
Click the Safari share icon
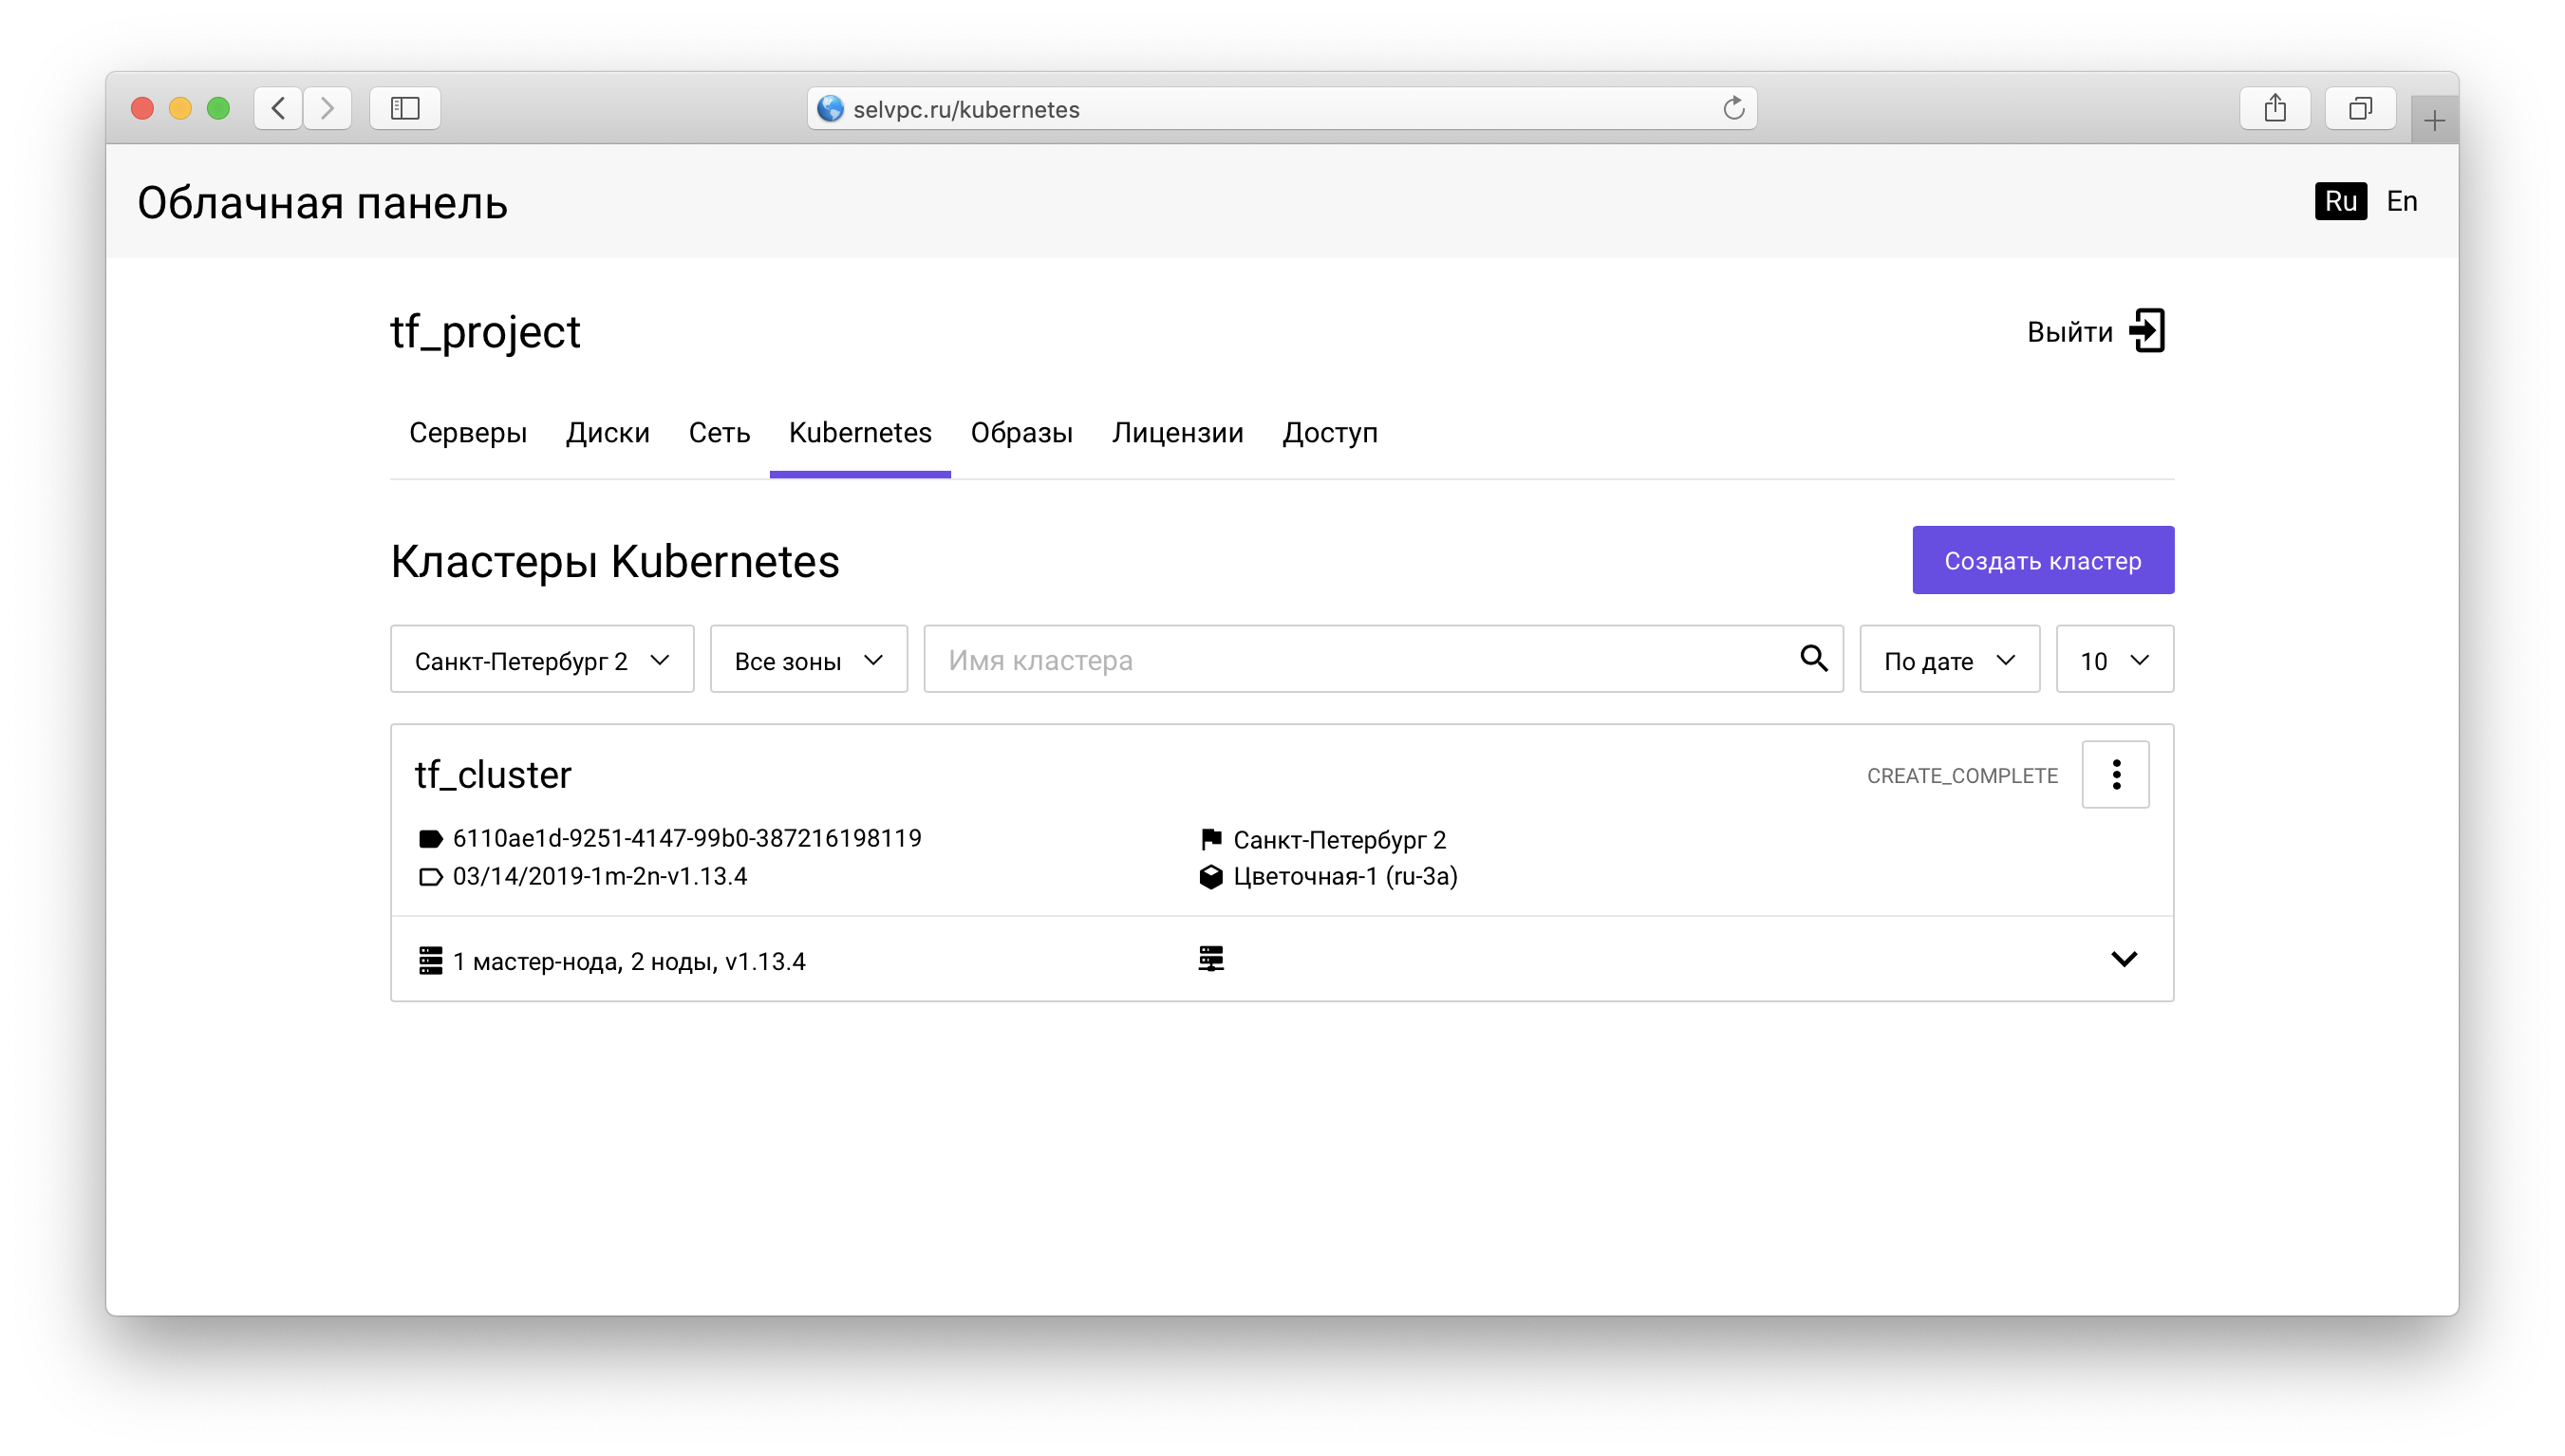(2274, 108)
